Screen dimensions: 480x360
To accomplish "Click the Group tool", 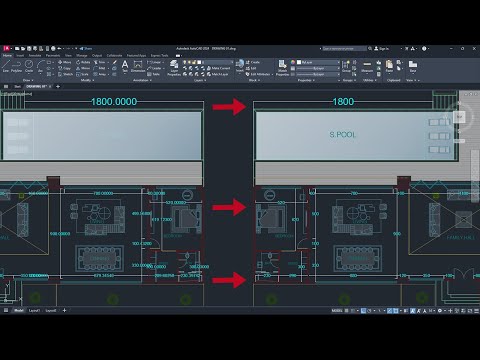I will (346, 66).
